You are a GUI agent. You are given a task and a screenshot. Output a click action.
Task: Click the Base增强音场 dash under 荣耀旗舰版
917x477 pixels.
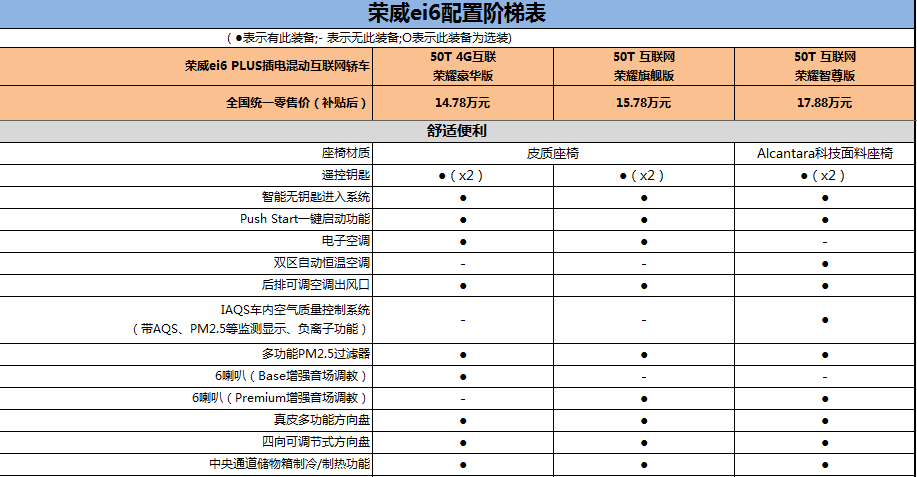pyautogui.click(x=644, y=376)
